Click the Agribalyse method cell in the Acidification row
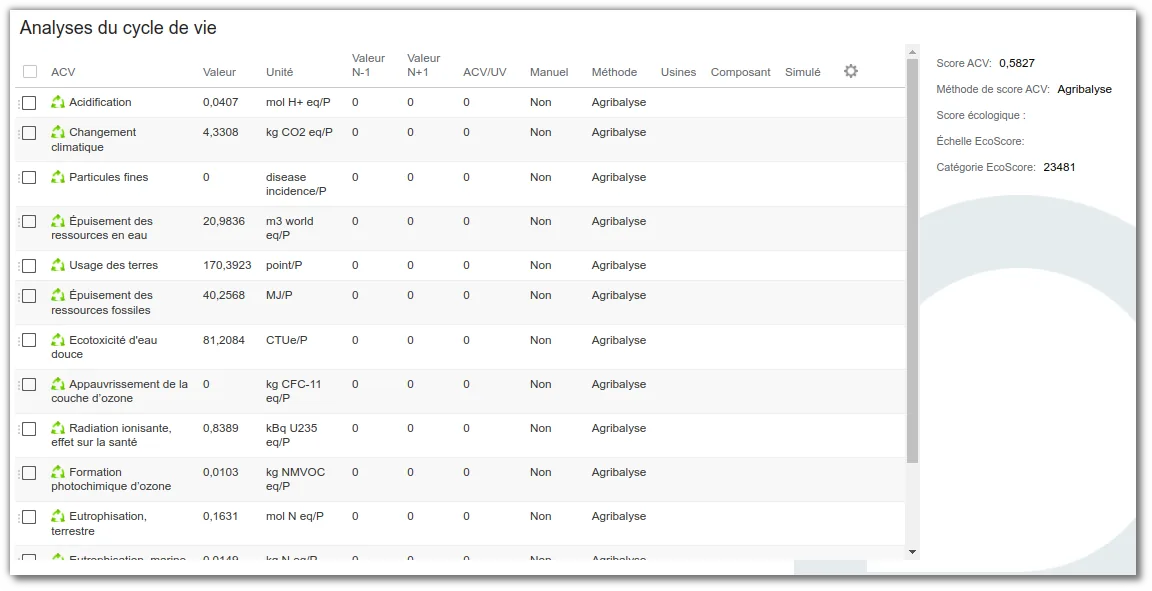 tap(619, 102)
